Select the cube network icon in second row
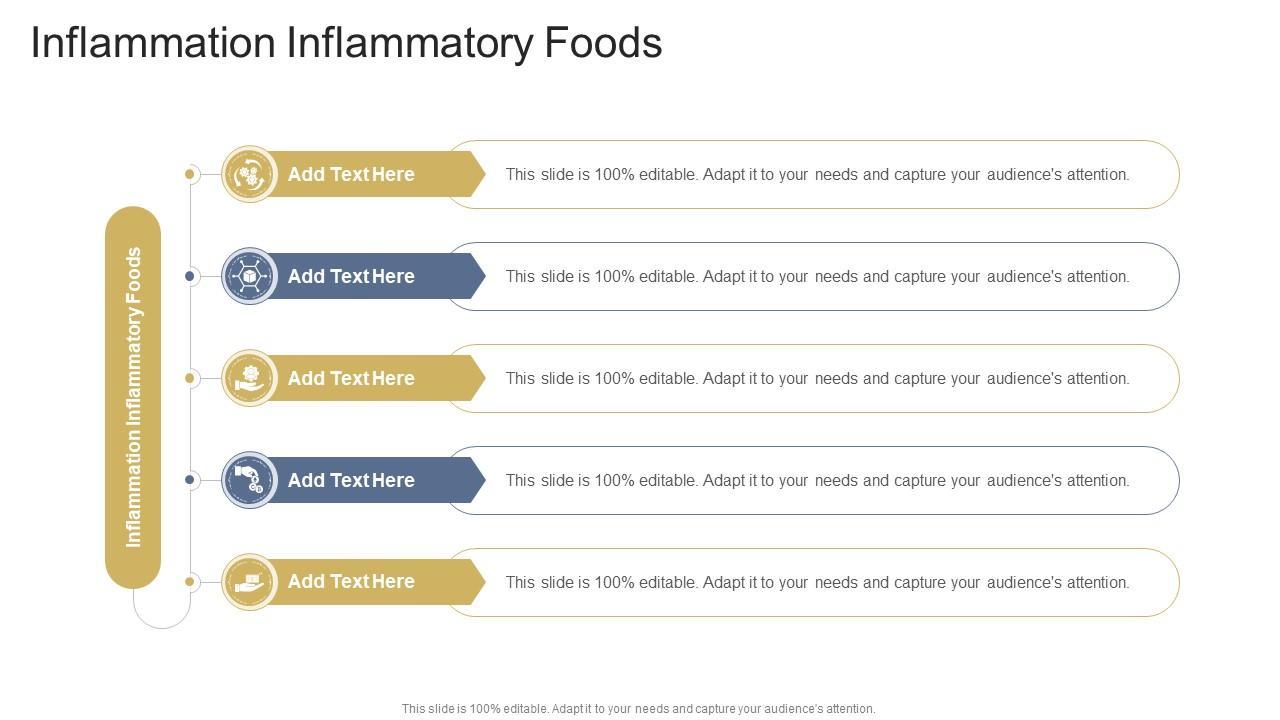Screen dimensions: 1280x720 point(249,277)
